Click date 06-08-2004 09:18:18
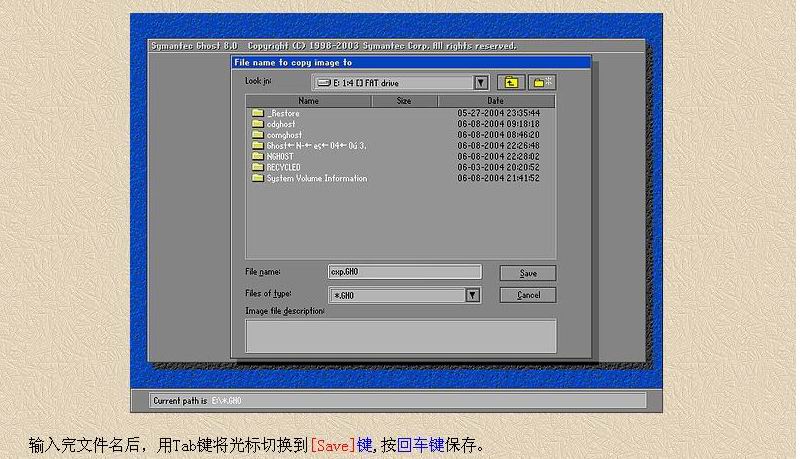The height and width of the screenshot is (459, 803). click(498, 123)
